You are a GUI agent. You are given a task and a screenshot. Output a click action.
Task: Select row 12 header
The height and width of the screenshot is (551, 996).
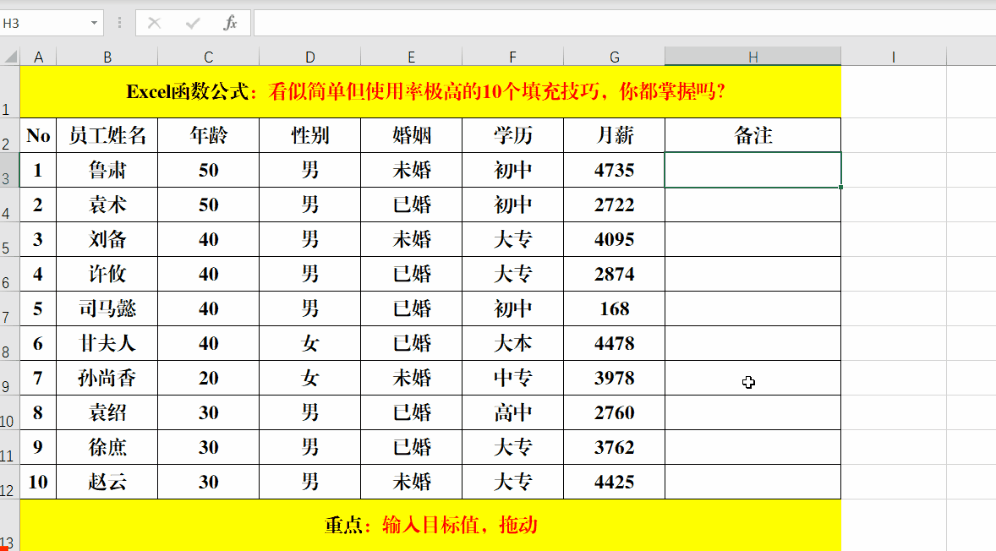click(x=10, y=482)
